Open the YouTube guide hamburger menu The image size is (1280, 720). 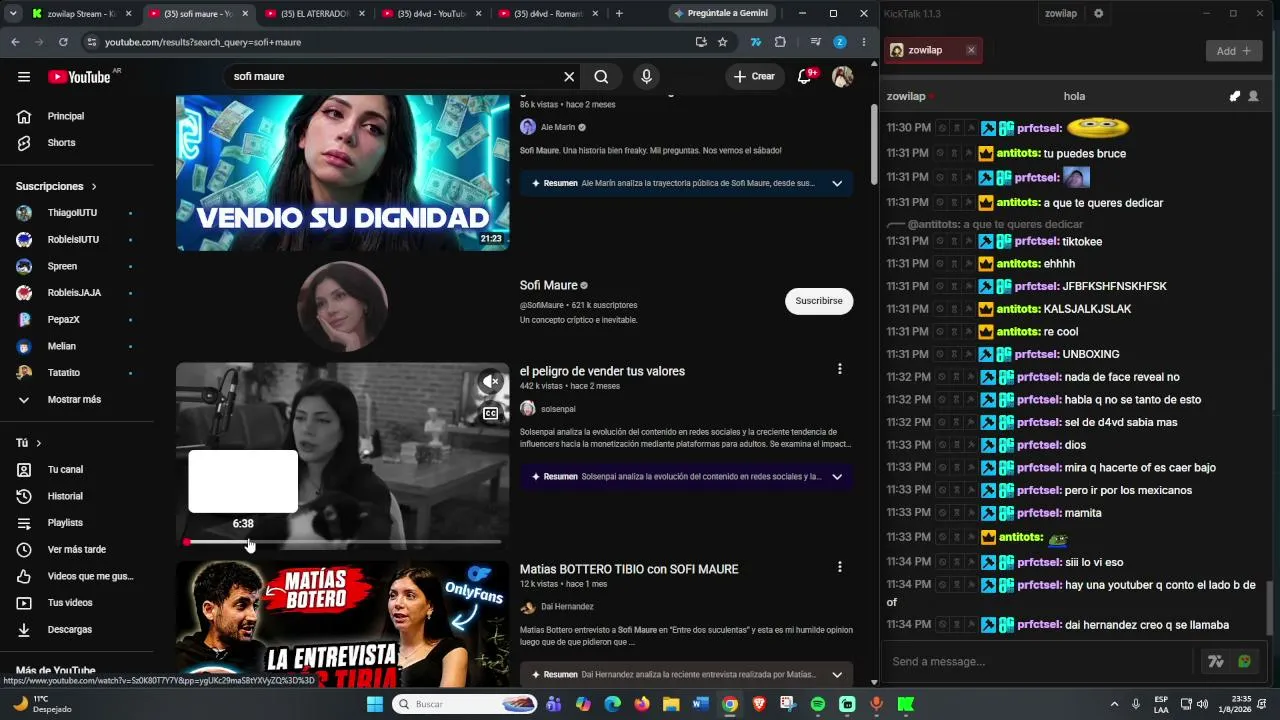pos(24,77)
